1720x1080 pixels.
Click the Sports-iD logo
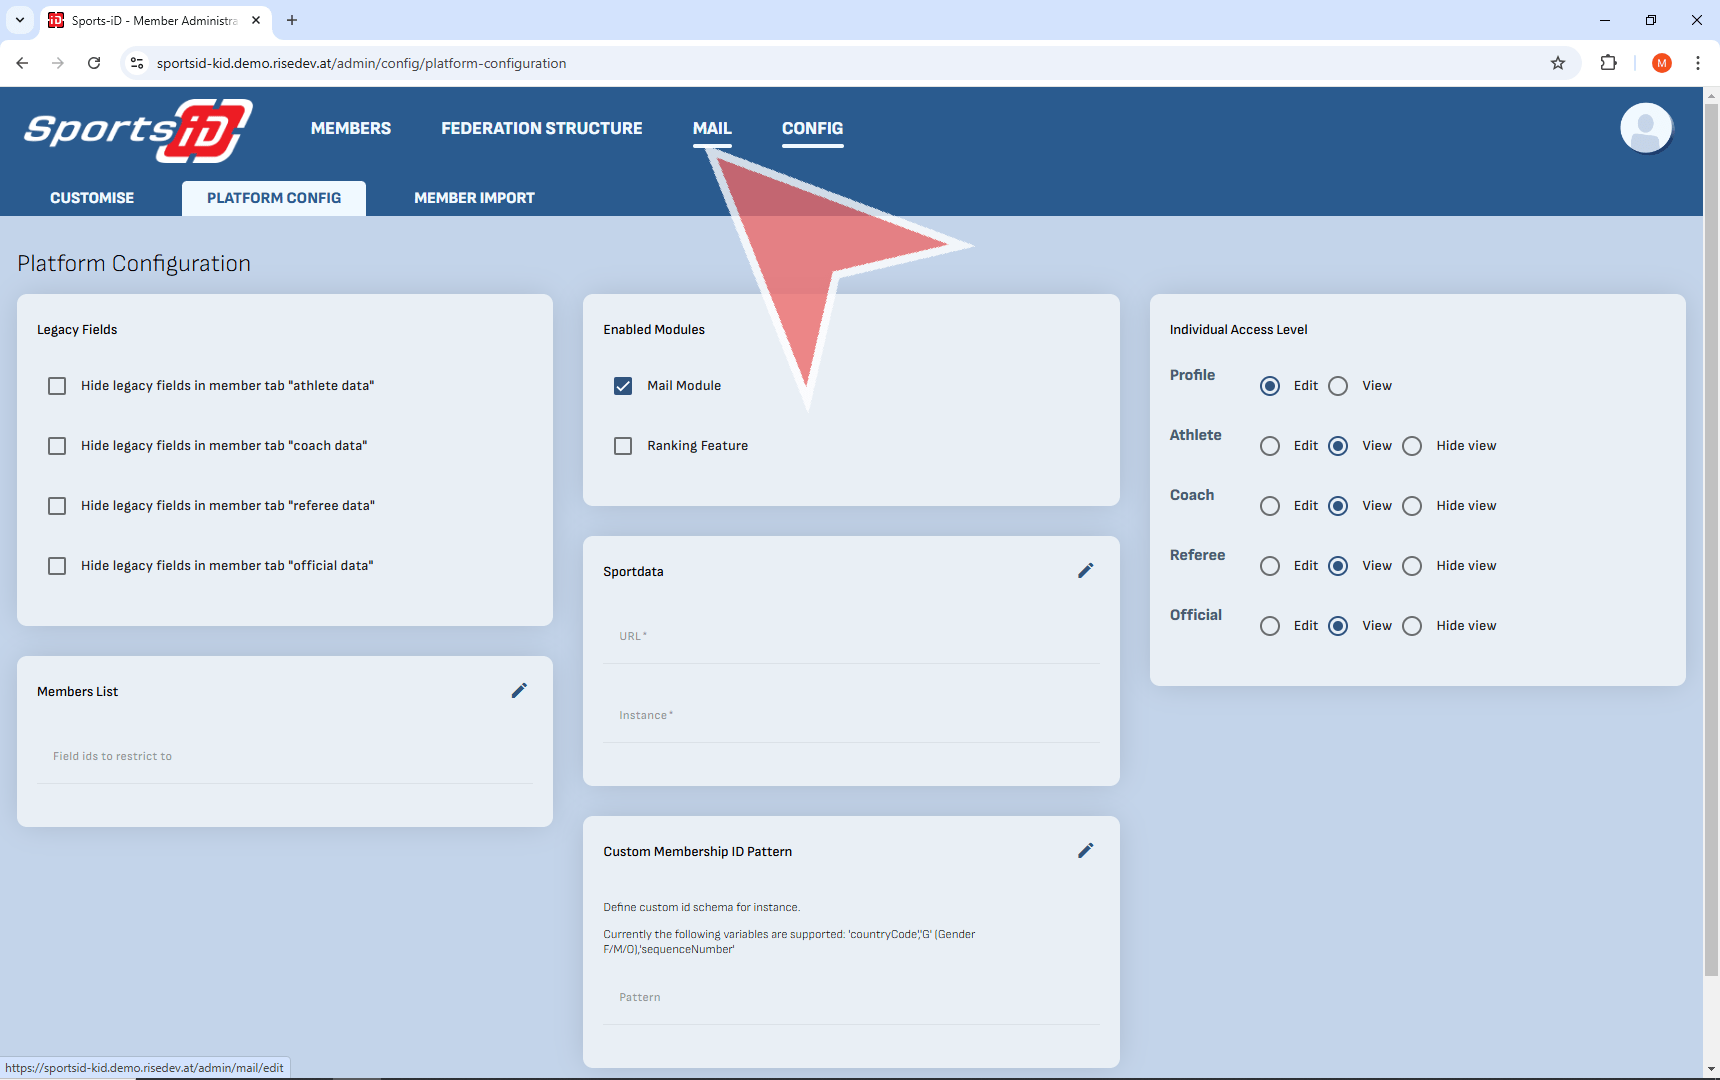click(x=138, y=130)
